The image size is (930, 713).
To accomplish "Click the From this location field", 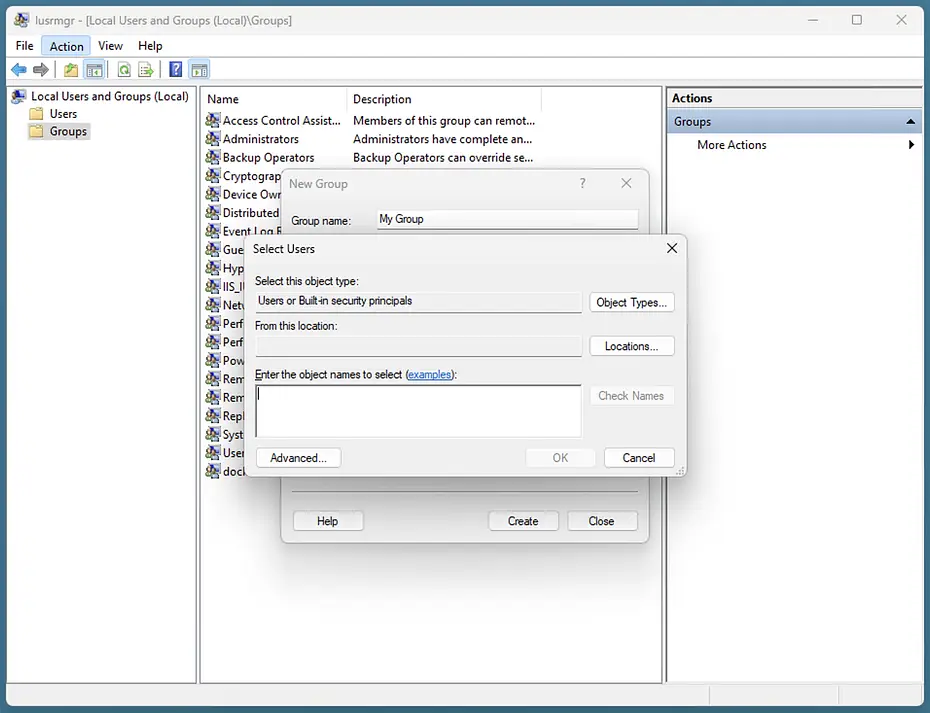I will click(418, 346).
